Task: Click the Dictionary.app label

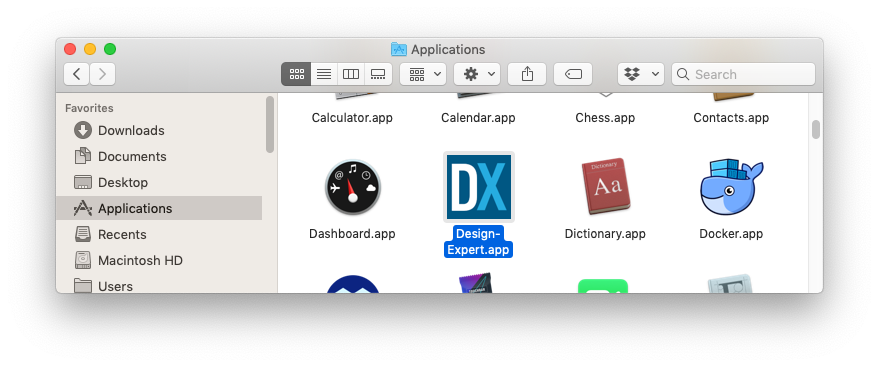Action: (x=605, y=234)
